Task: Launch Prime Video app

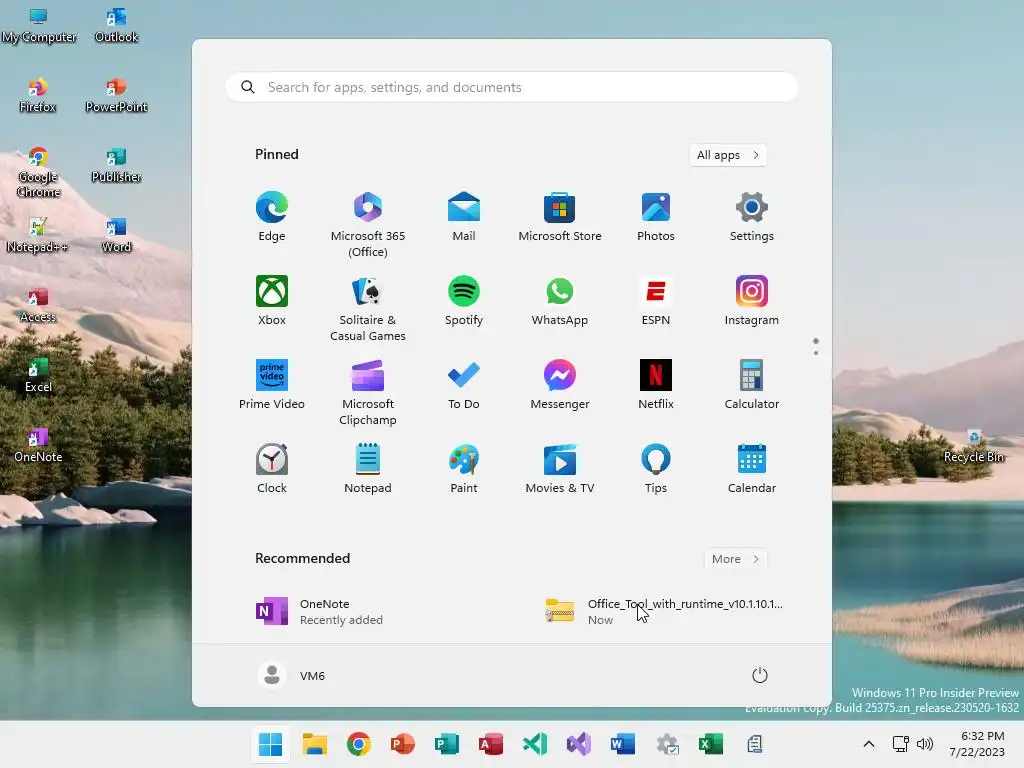Action: (272, 385)
